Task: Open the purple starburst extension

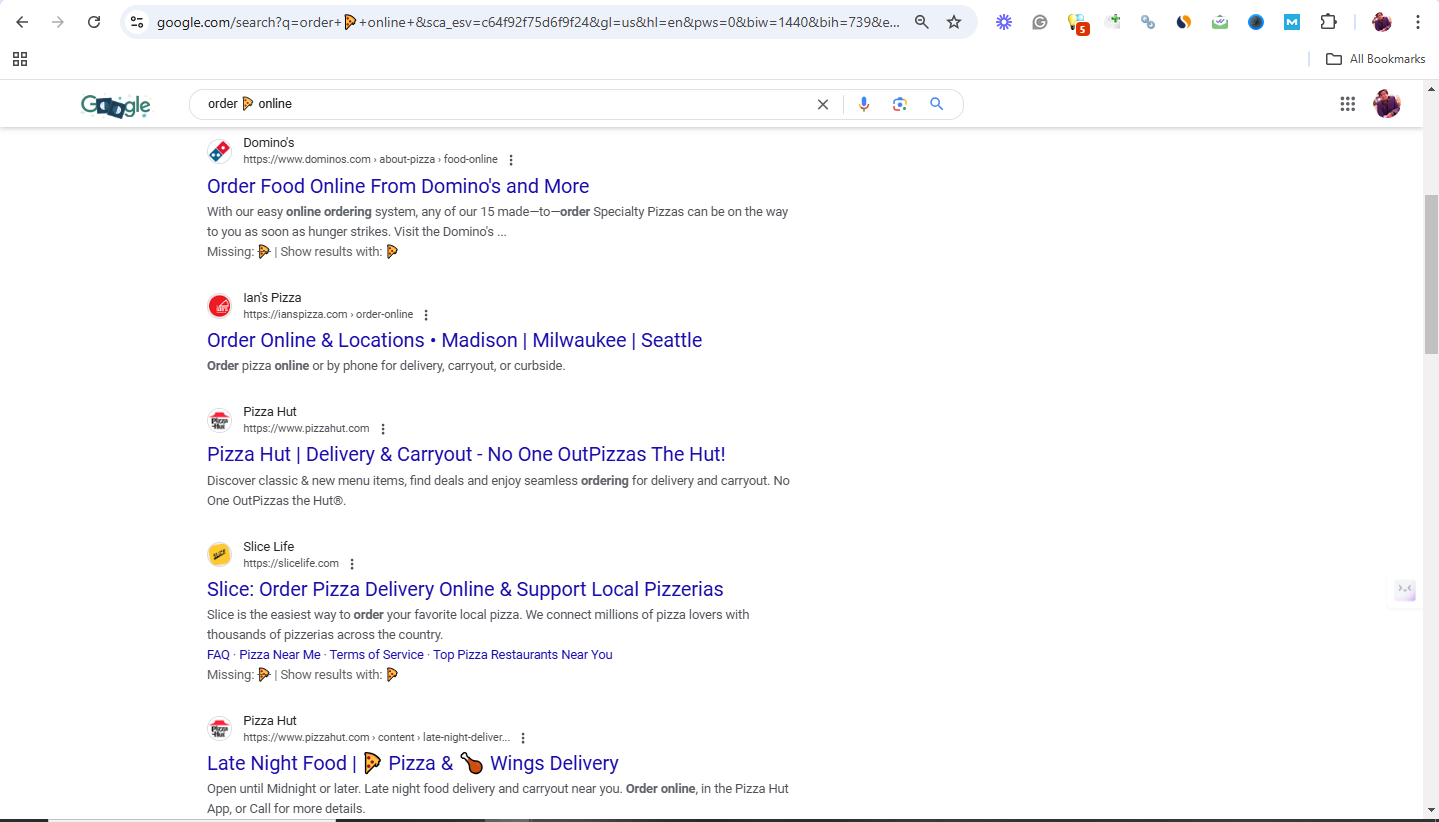Action: 1004,22
